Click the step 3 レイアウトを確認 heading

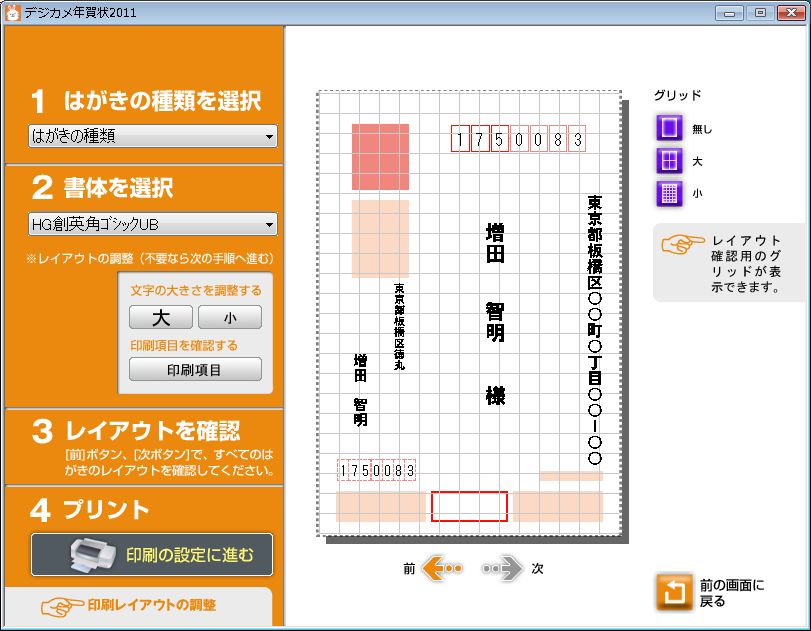pos(152,431)
